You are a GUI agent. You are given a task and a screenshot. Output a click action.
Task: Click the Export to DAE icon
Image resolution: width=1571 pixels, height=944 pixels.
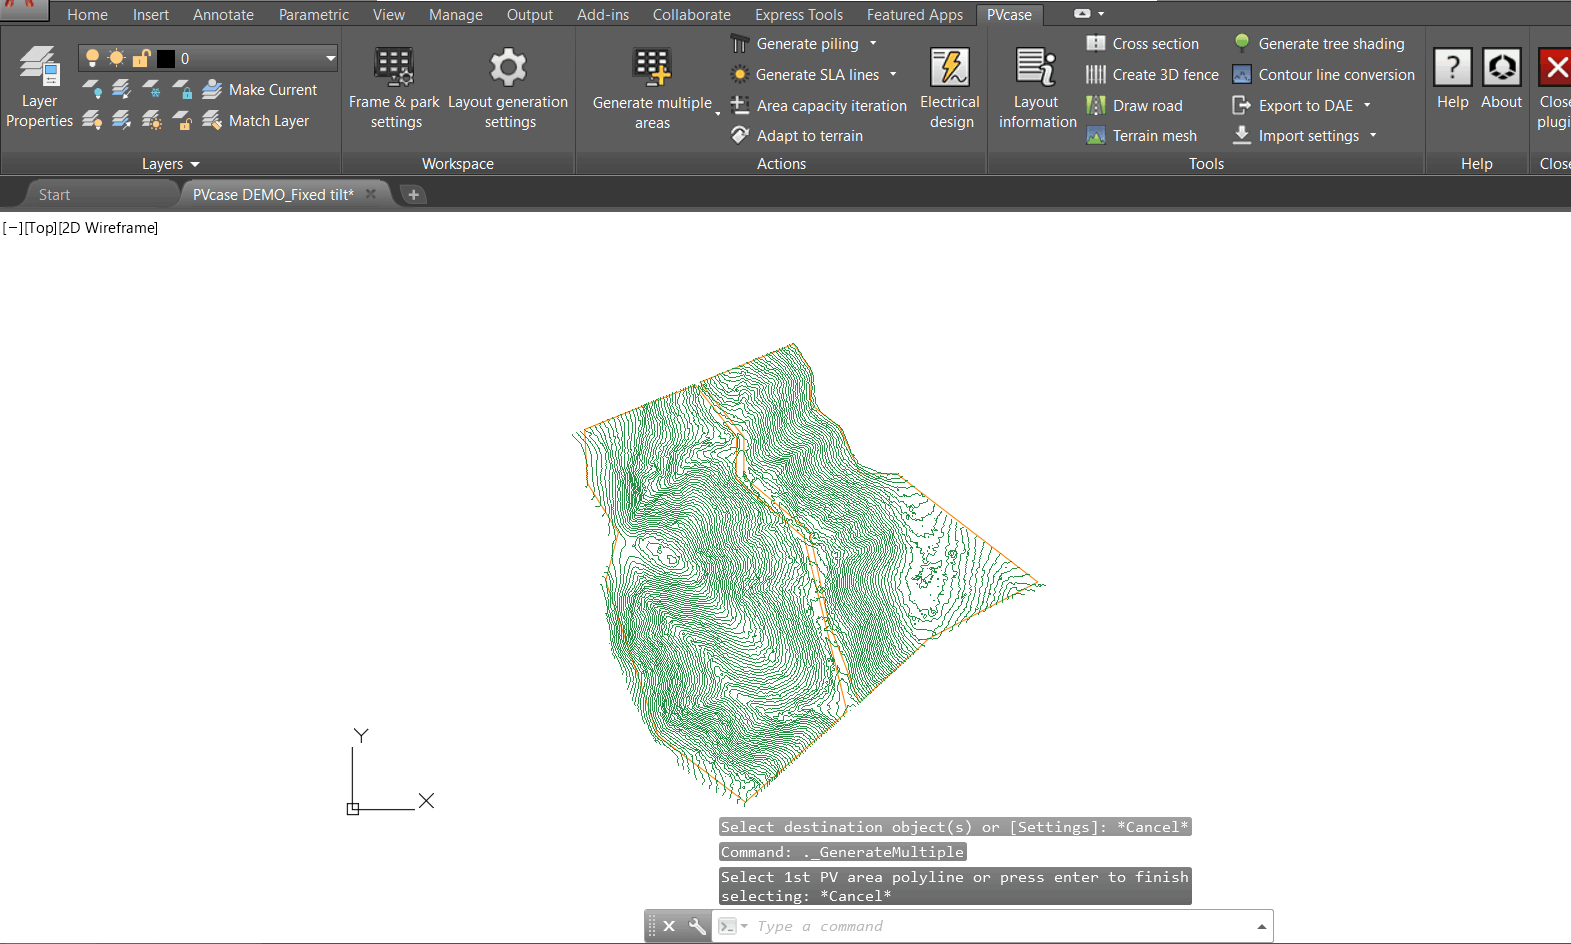pyautogui.click(x=1242, y=105)
